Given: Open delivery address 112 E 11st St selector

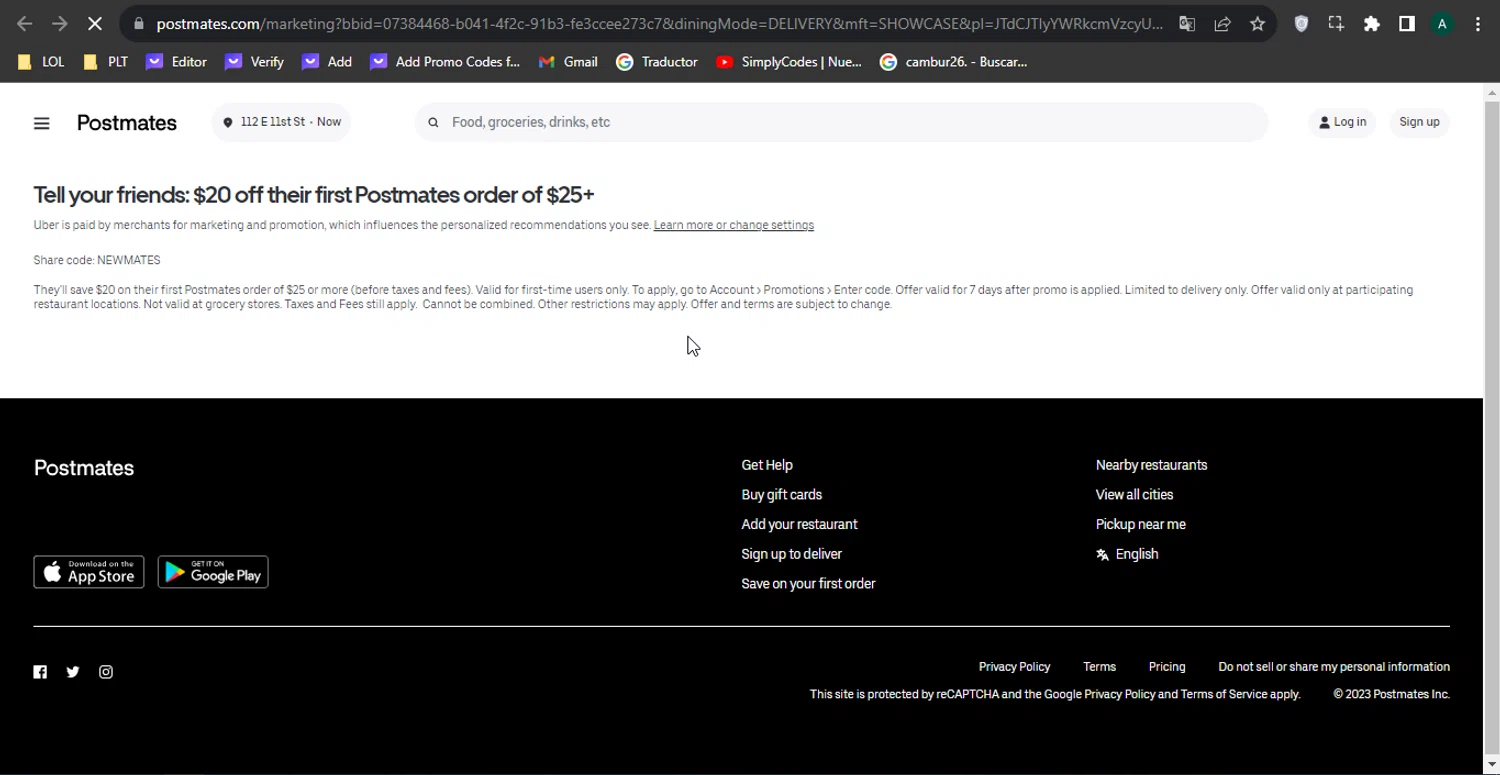Looking at the screenshot, I should [x=281, y=122].
